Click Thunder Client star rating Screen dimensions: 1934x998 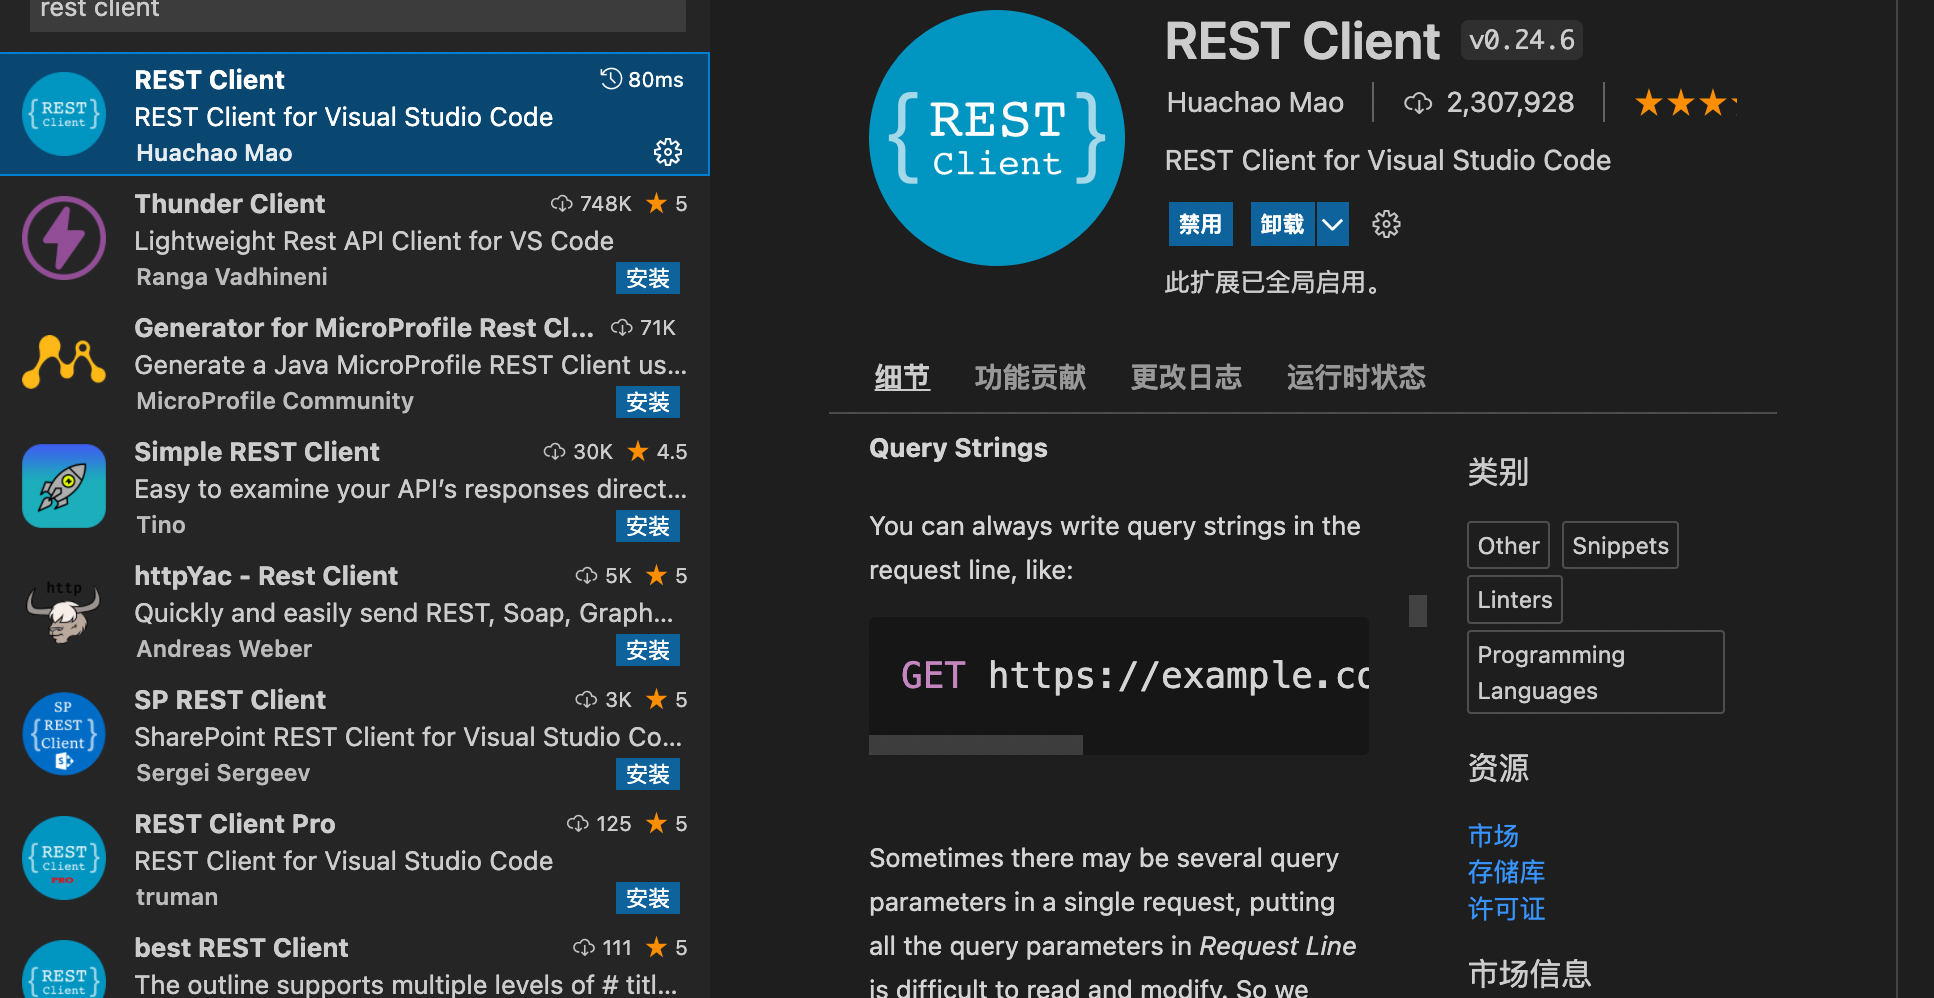click(x=667, y=204)
